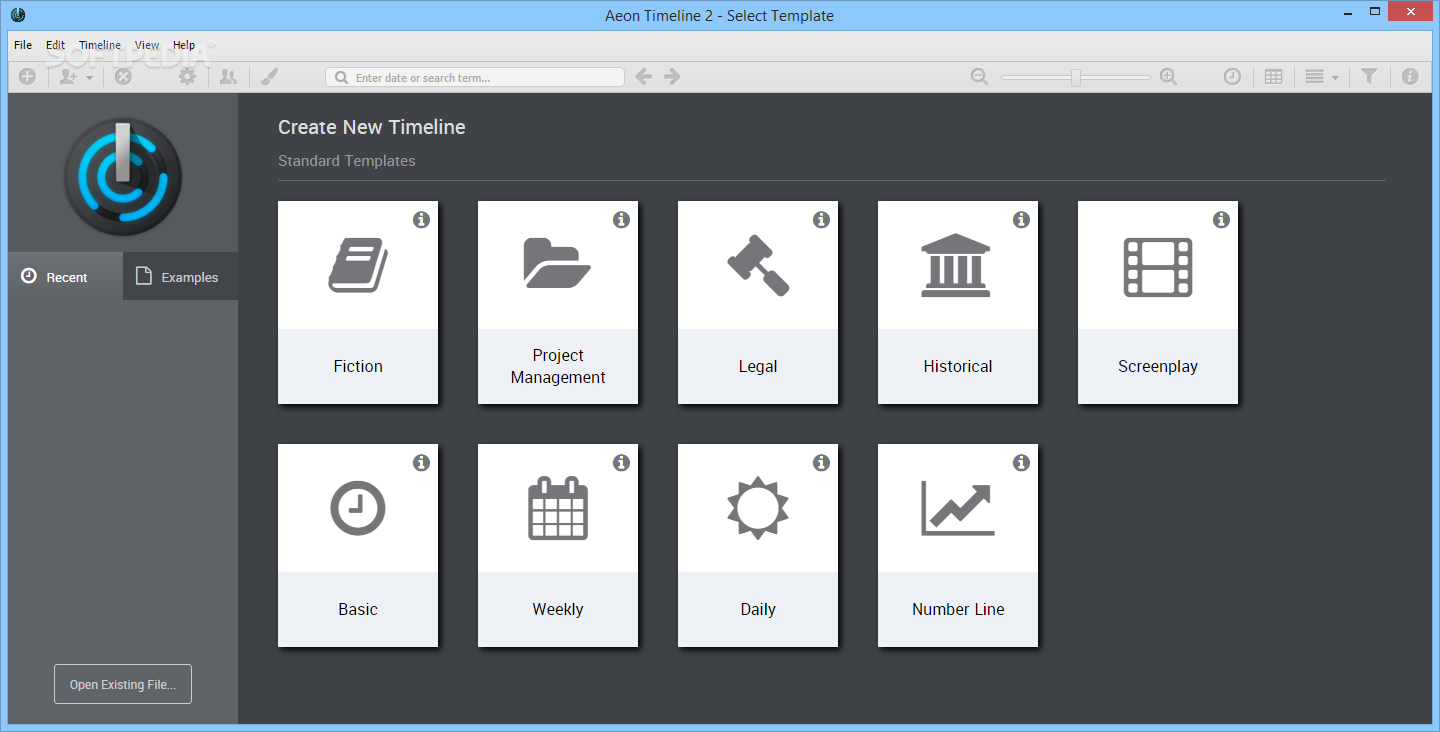This screenshot has width=1440, height=732.
Task: Select the Daily template card
Action: point(758,545)
